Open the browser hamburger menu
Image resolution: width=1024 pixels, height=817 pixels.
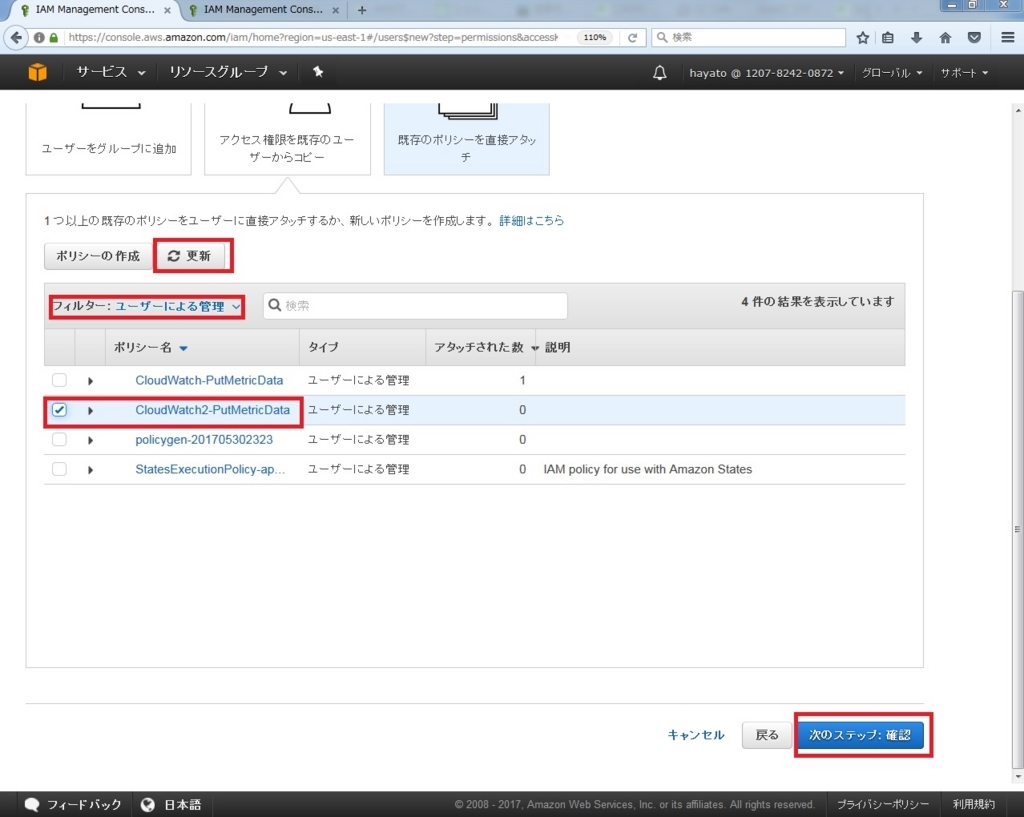(1008, 37)
